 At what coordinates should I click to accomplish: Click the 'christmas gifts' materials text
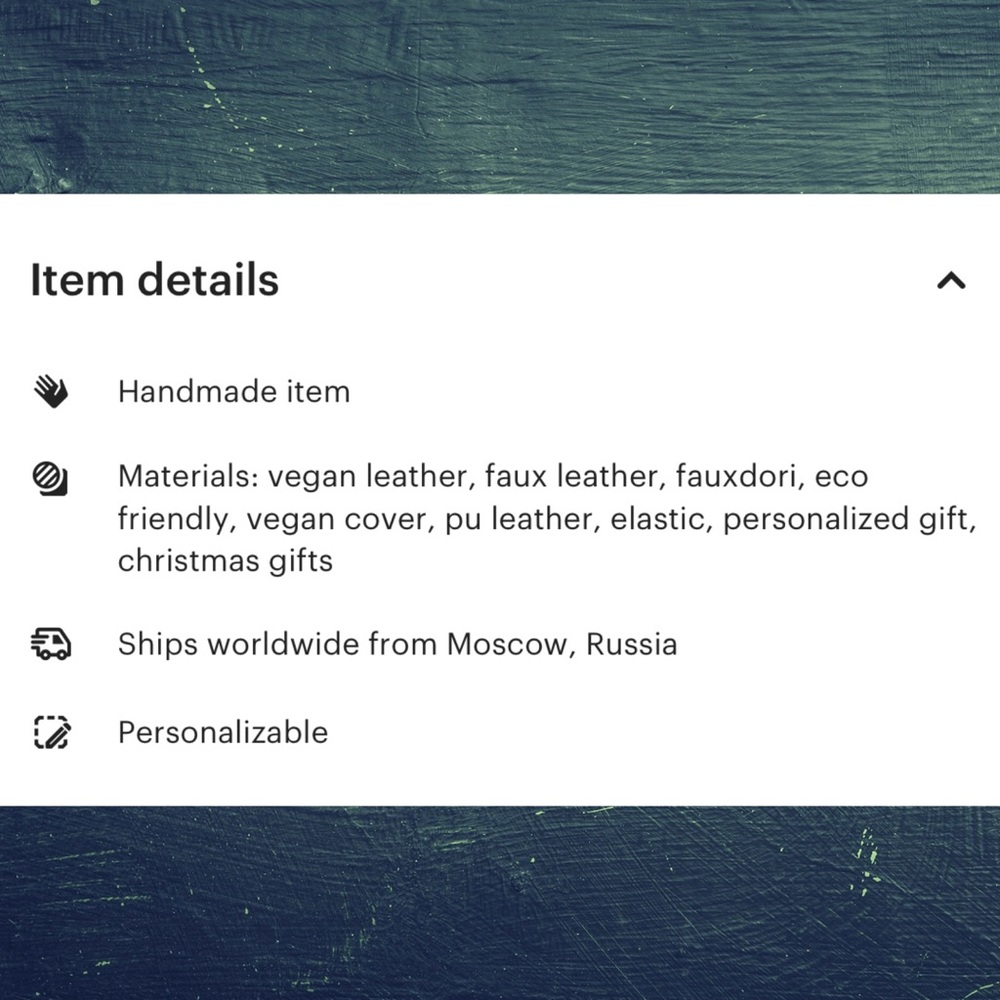(x=225, y=561)
